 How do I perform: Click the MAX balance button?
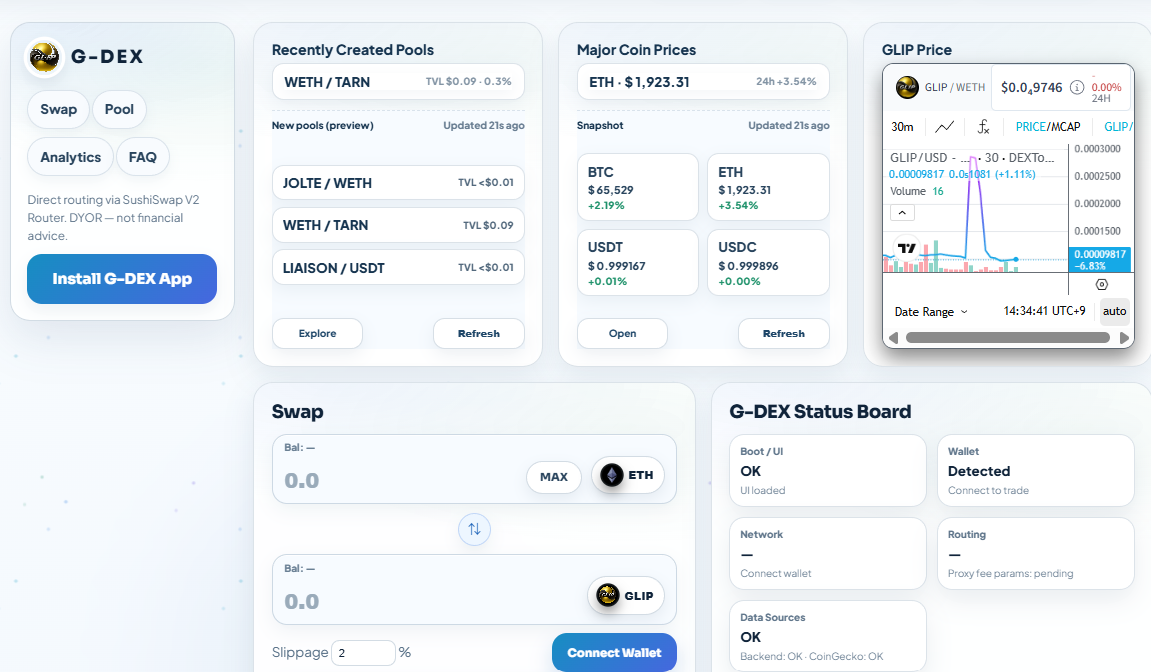pyautogui.click(x=553, y=477)
